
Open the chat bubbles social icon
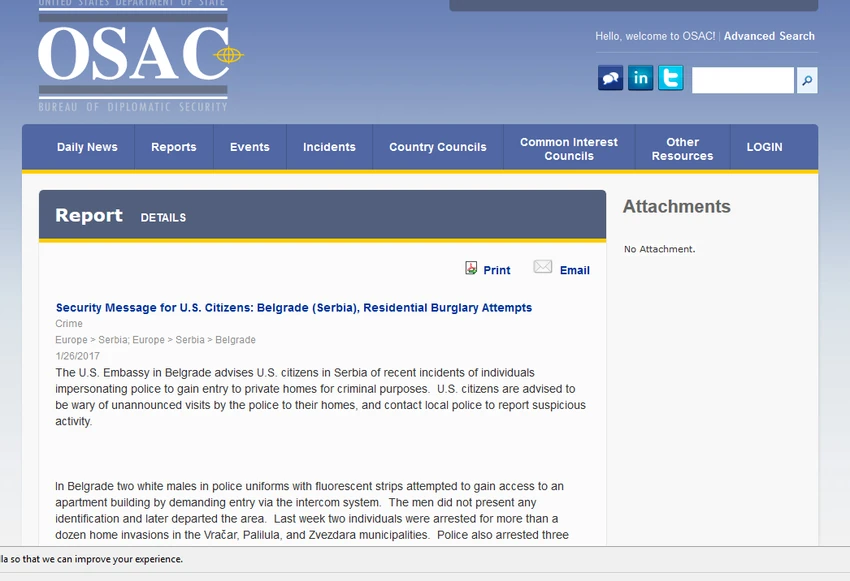(610, 78)
